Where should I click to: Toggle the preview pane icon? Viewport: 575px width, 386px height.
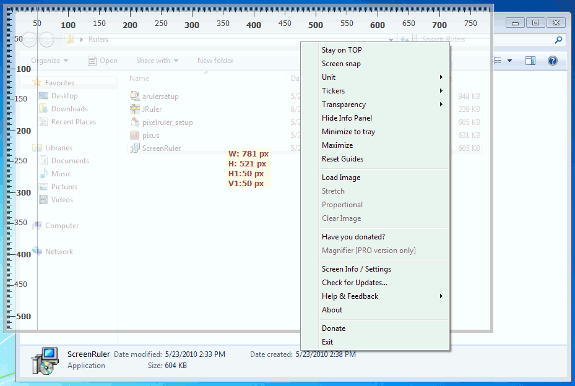pos(530,60)
